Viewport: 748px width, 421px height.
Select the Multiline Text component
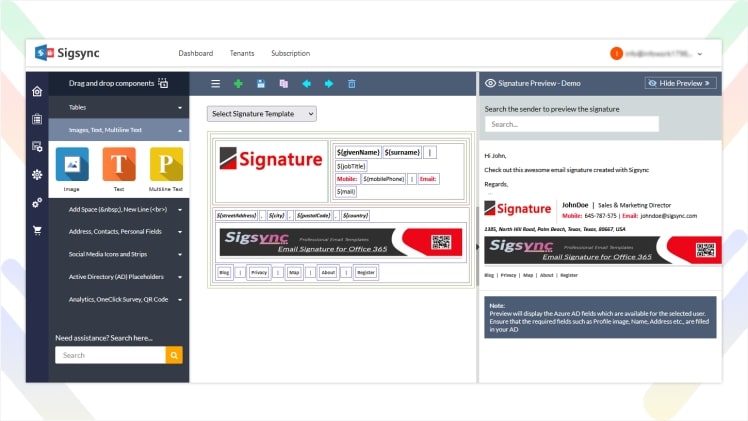(x=166, y=164)
